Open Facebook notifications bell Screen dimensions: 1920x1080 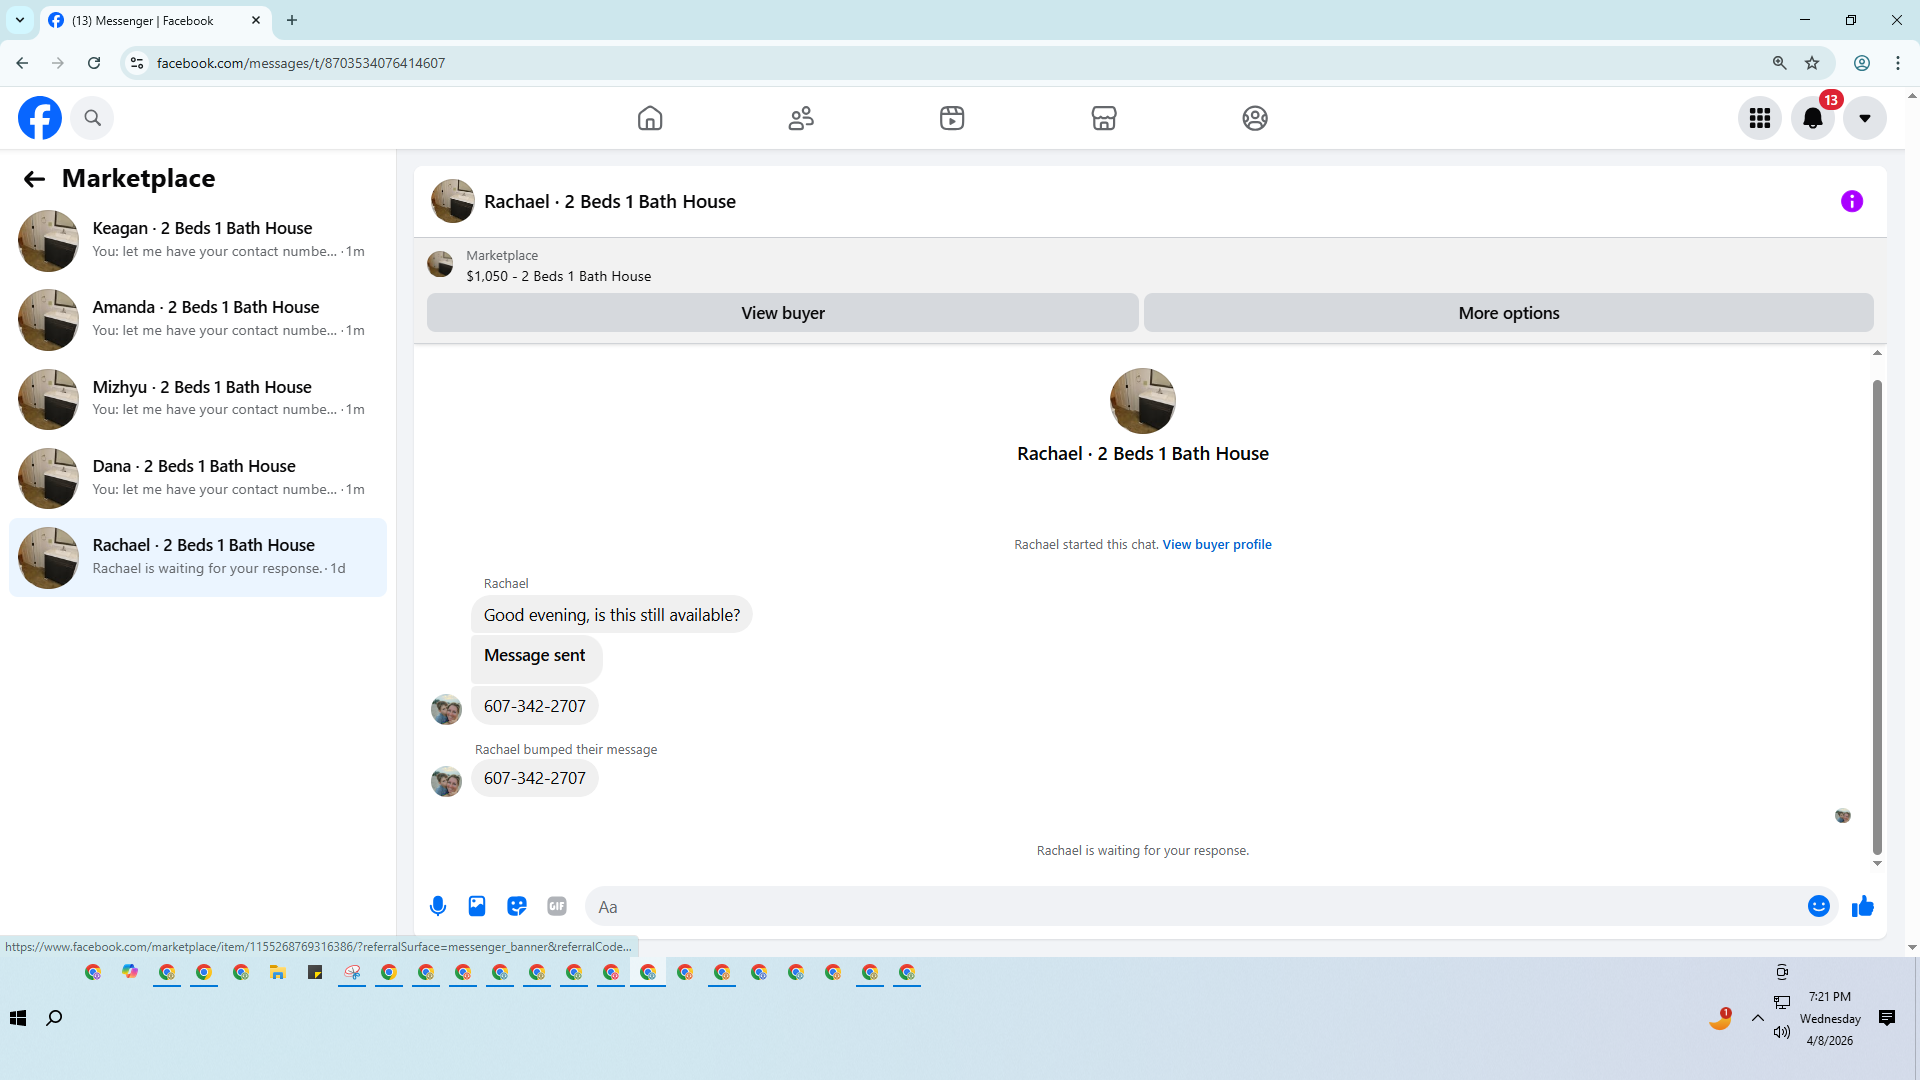pyautogui.click(x=1812, y=118)
